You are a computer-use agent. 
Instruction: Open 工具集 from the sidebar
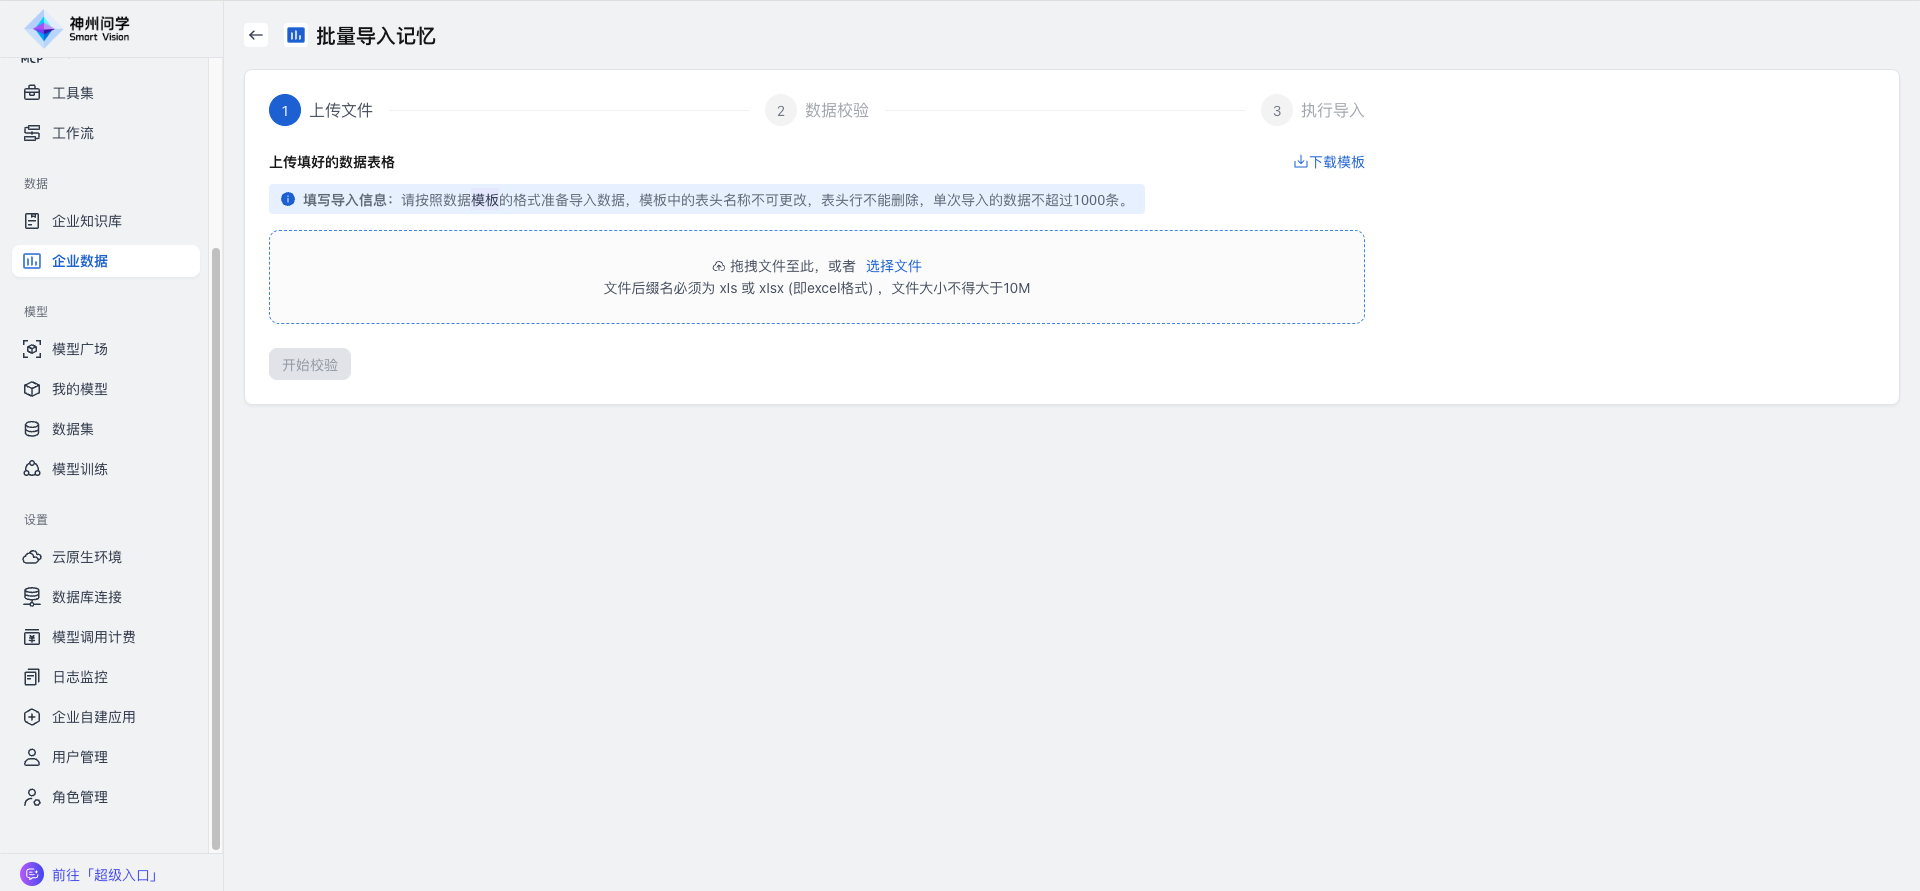(72, 93)
